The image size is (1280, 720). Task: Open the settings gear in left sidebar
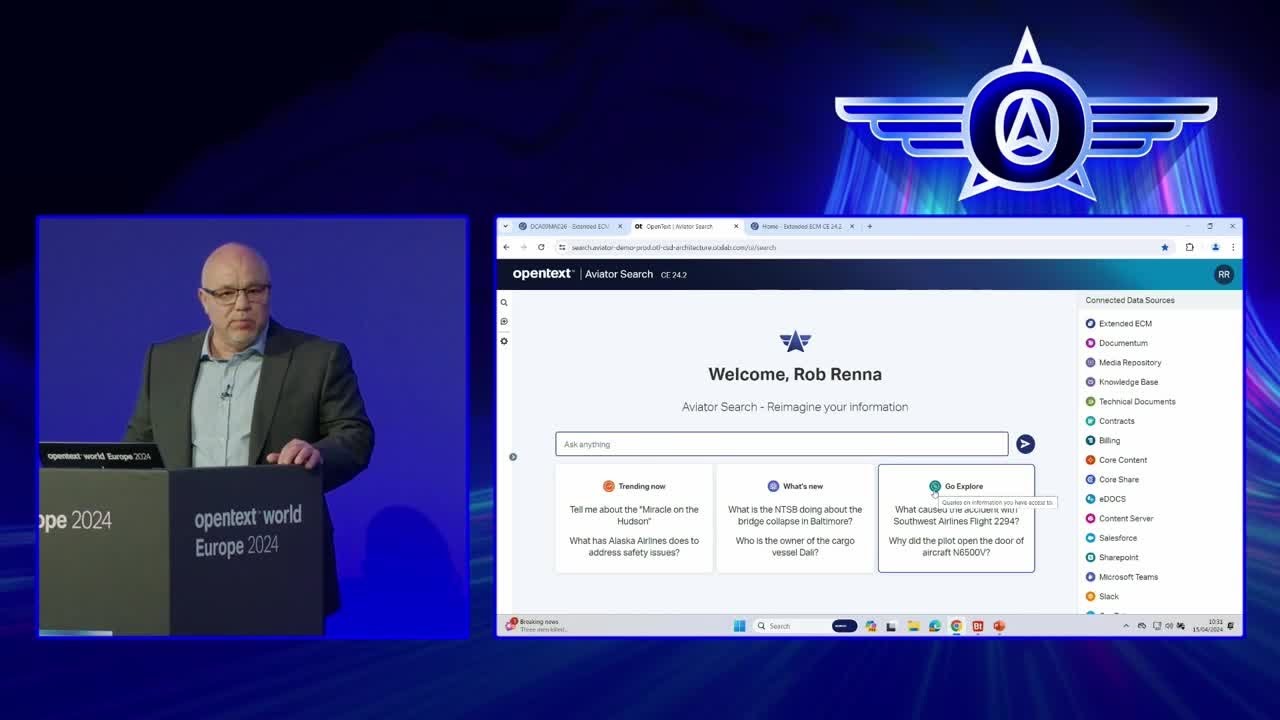tap(504, 341)
